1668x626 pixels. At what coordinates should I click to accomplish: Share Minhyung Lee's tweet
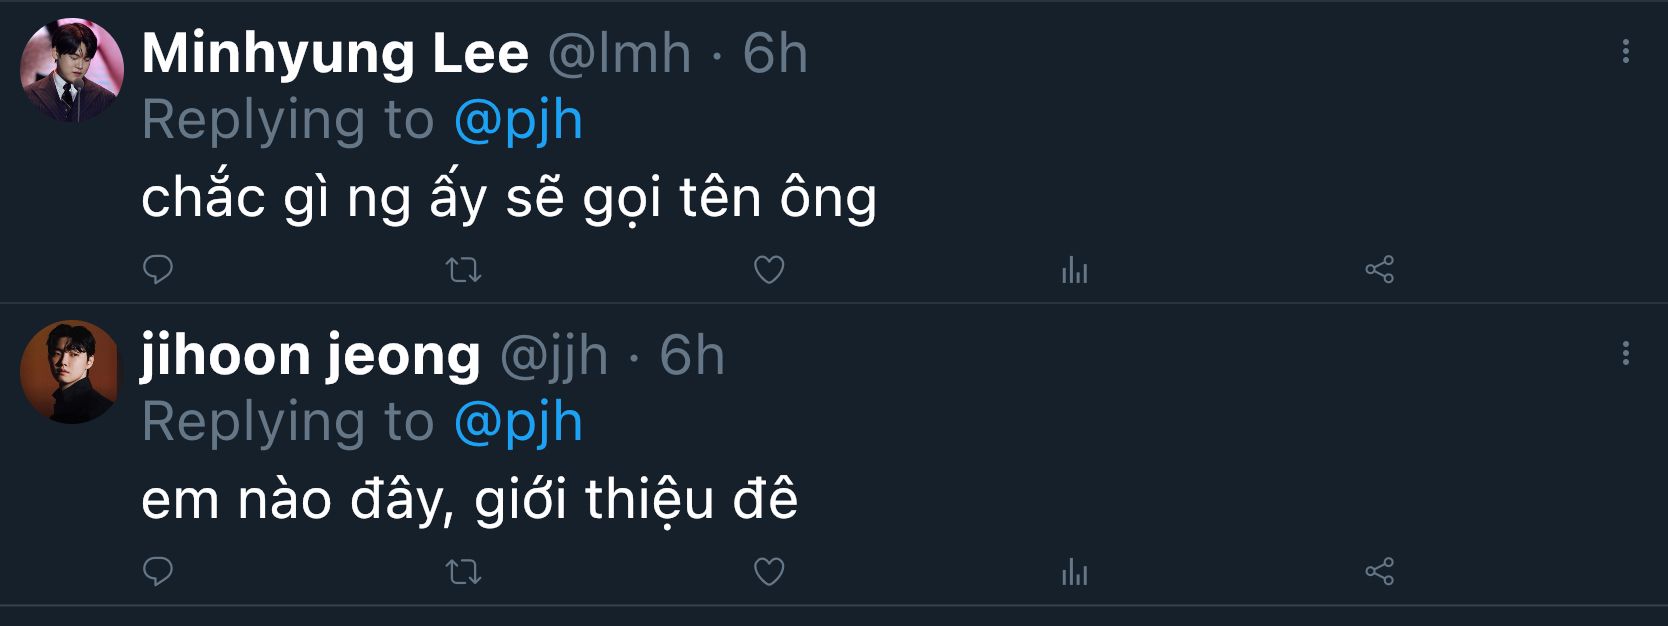point(1379,270)
